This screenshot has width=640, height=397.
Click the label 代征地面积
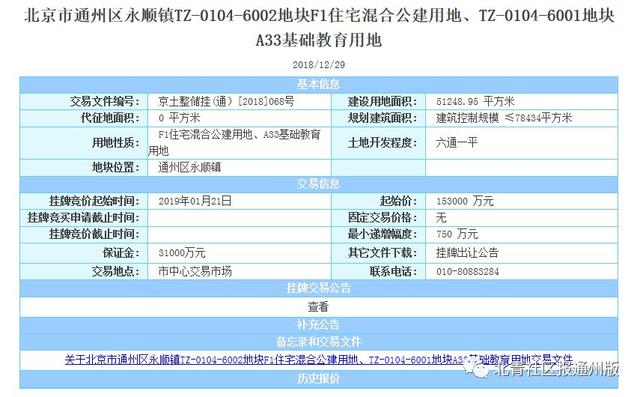coord(110,118)
